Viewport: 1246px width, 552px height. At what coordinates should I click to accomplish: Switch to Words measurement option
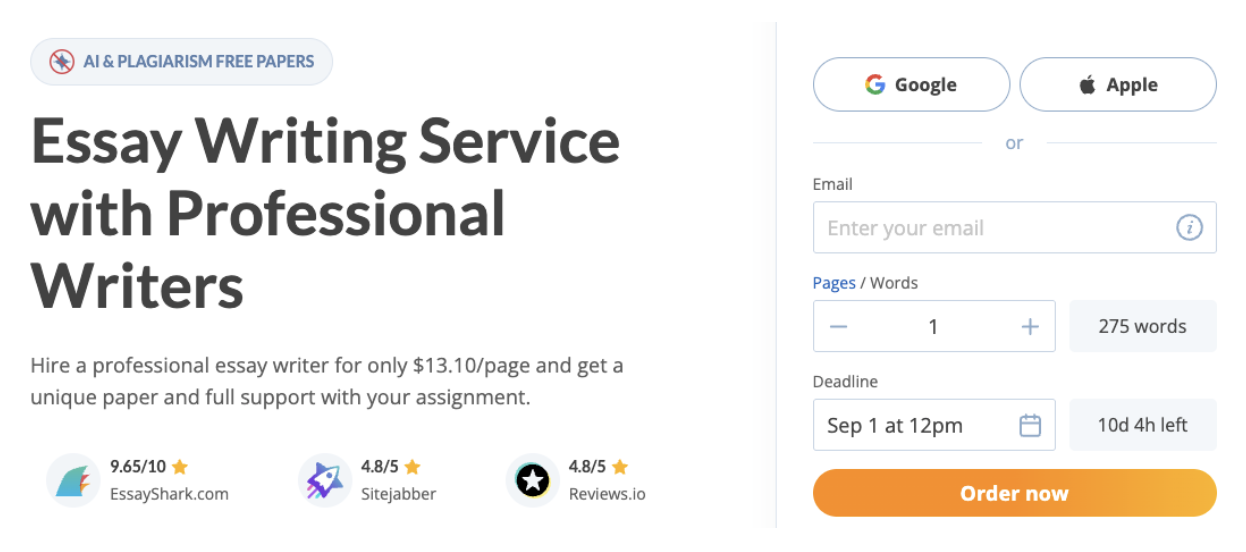coord(894,283)
